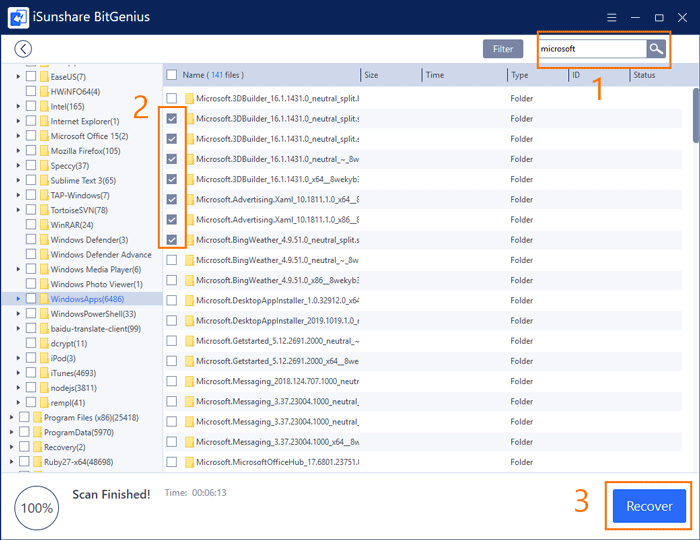Image resolution: width=700 pixels, height=540 pixels.
Task: Select the TAP-Windows(7) tree label
Action: [80, 195]
